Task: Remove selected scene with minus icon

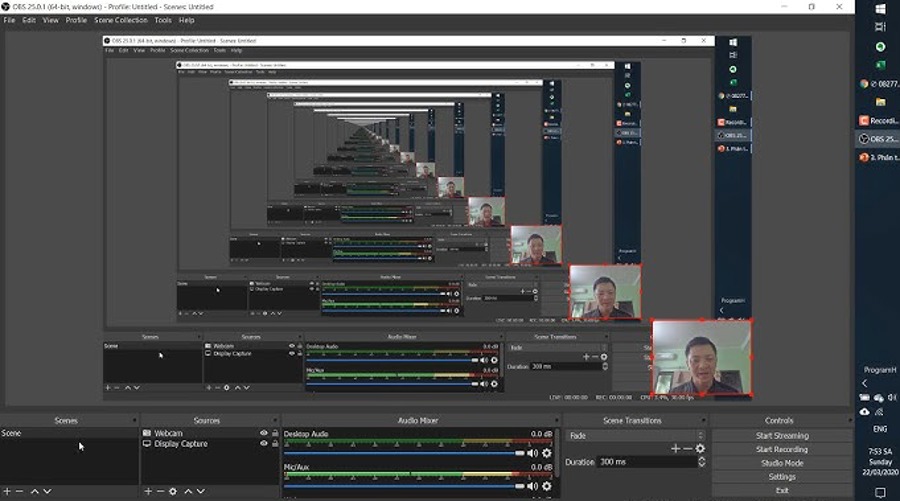Action: 19,491
